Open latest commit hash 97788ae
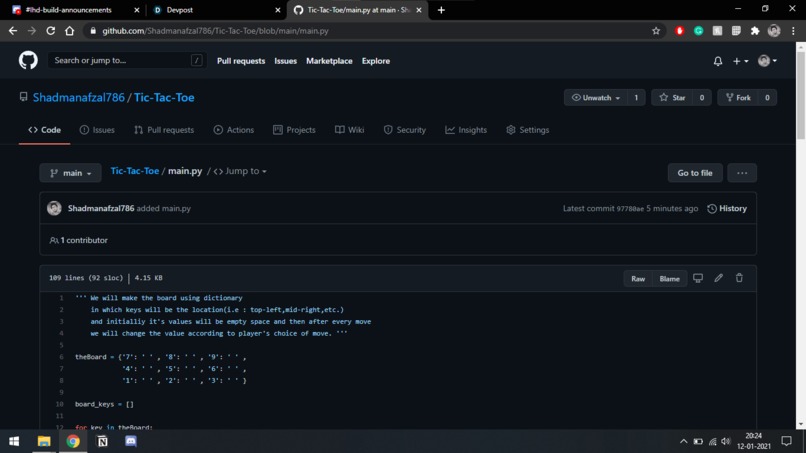Image resolution: width=806 pixels, height=453 pixels. pos(630,209)
